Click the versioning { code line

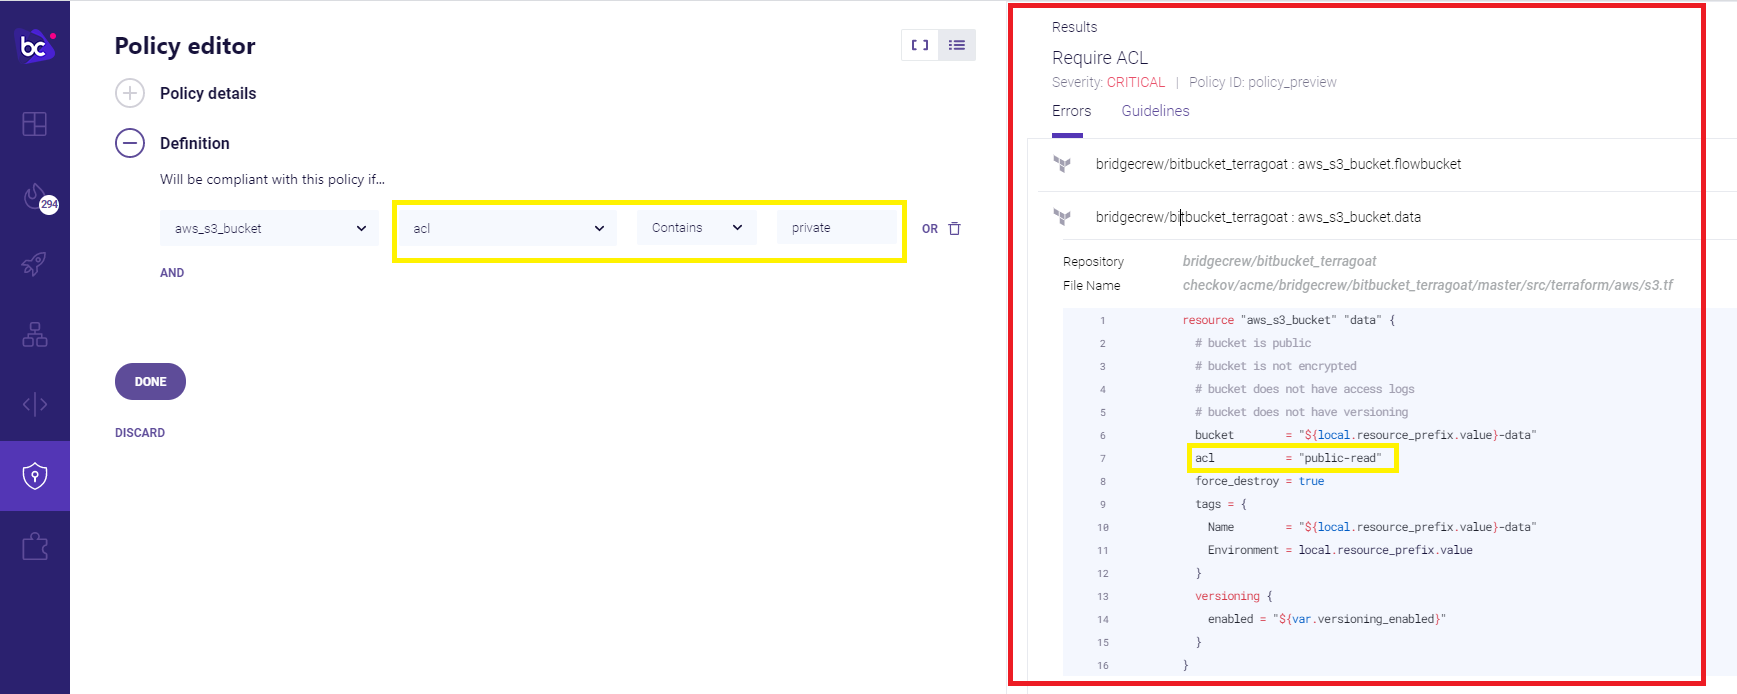(x=1234, y=596)
